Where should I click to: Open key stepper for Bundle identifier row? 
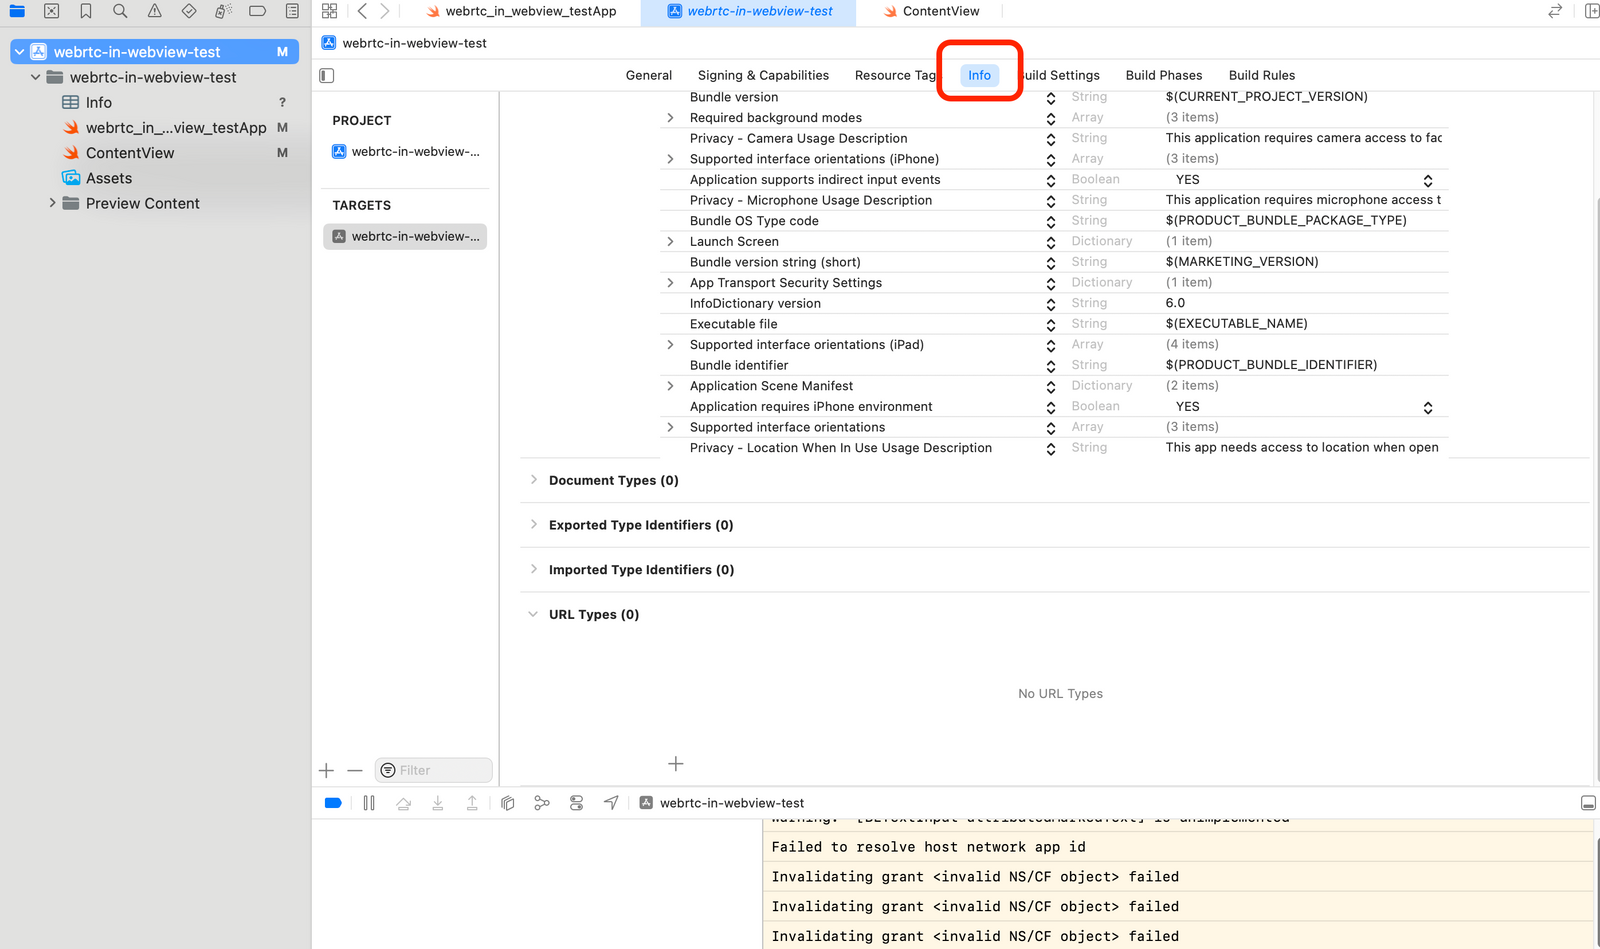pos(1051,366)
